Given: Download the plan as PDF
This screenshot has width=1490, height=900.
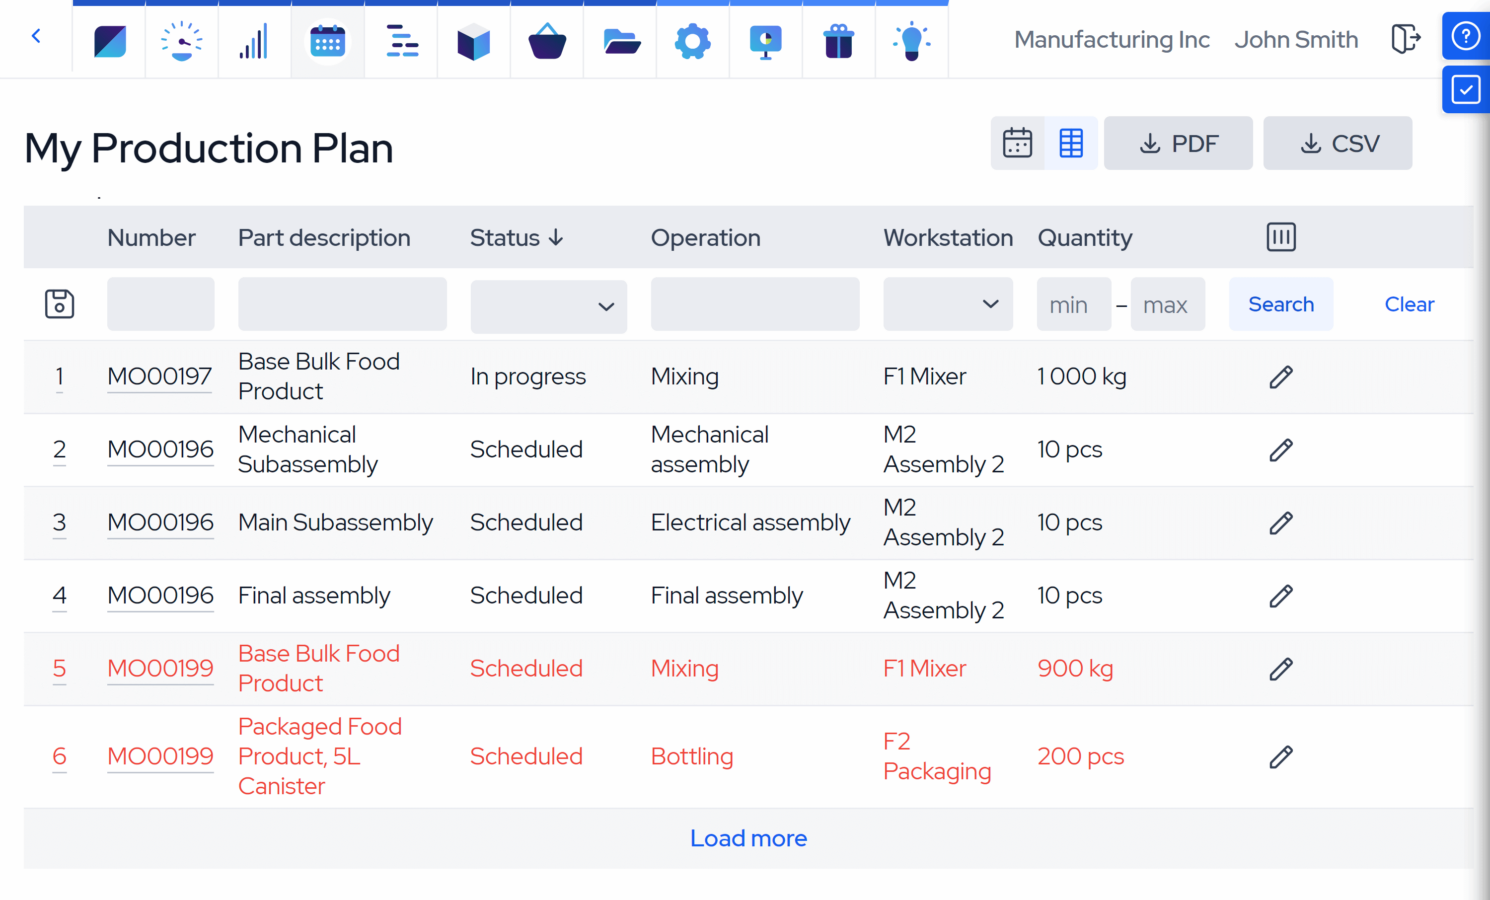Looking at the screenshot, I should click(1178, 143).
